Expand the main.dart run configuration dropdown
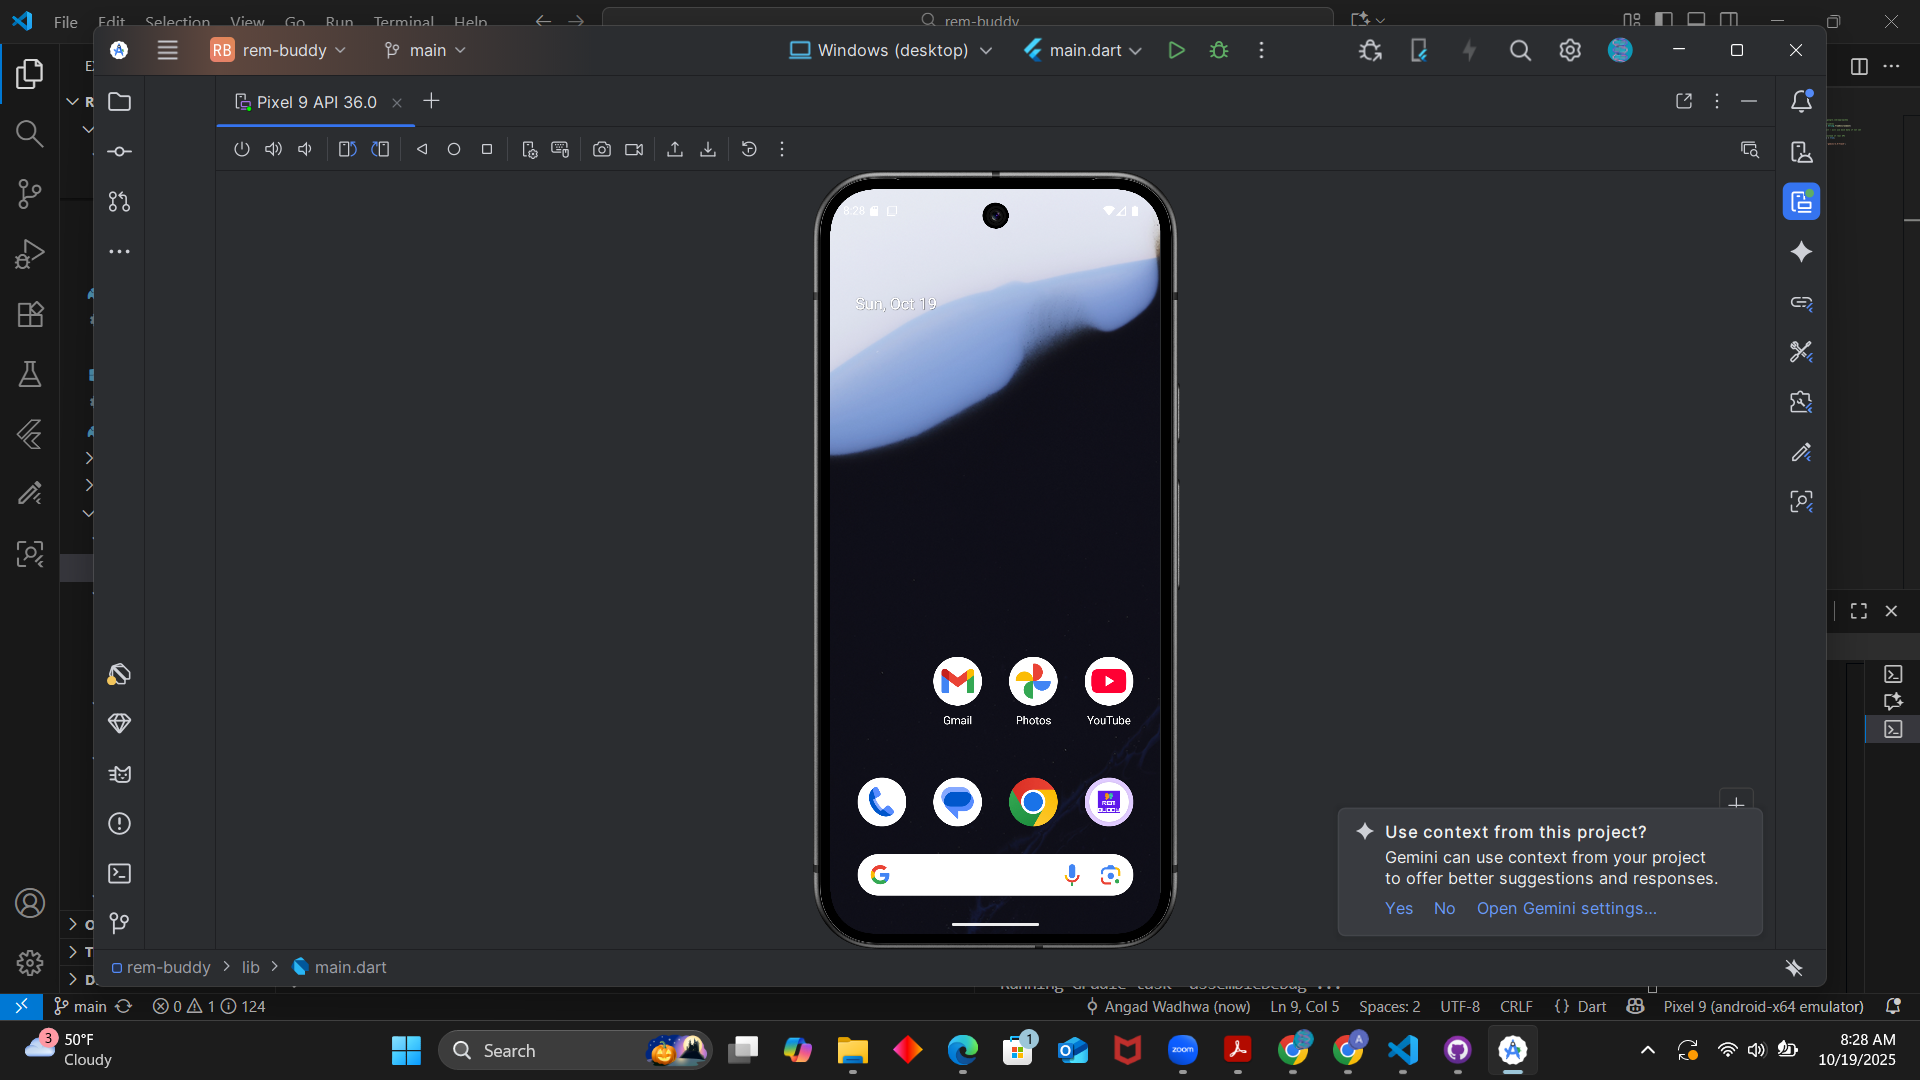Viewport: 1920px width, 1080px height. (1083, 50)
